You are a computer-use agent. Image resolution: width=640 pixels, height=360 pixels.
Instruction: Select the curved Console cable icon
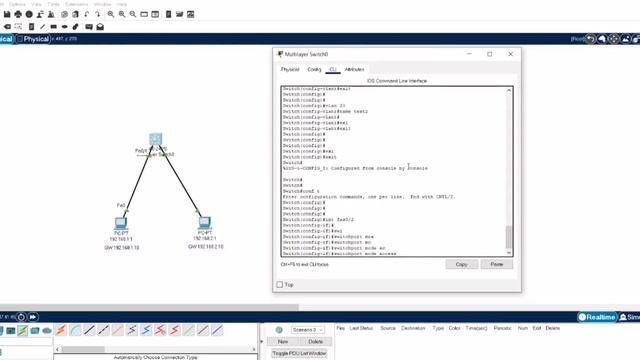pos(75,330)
